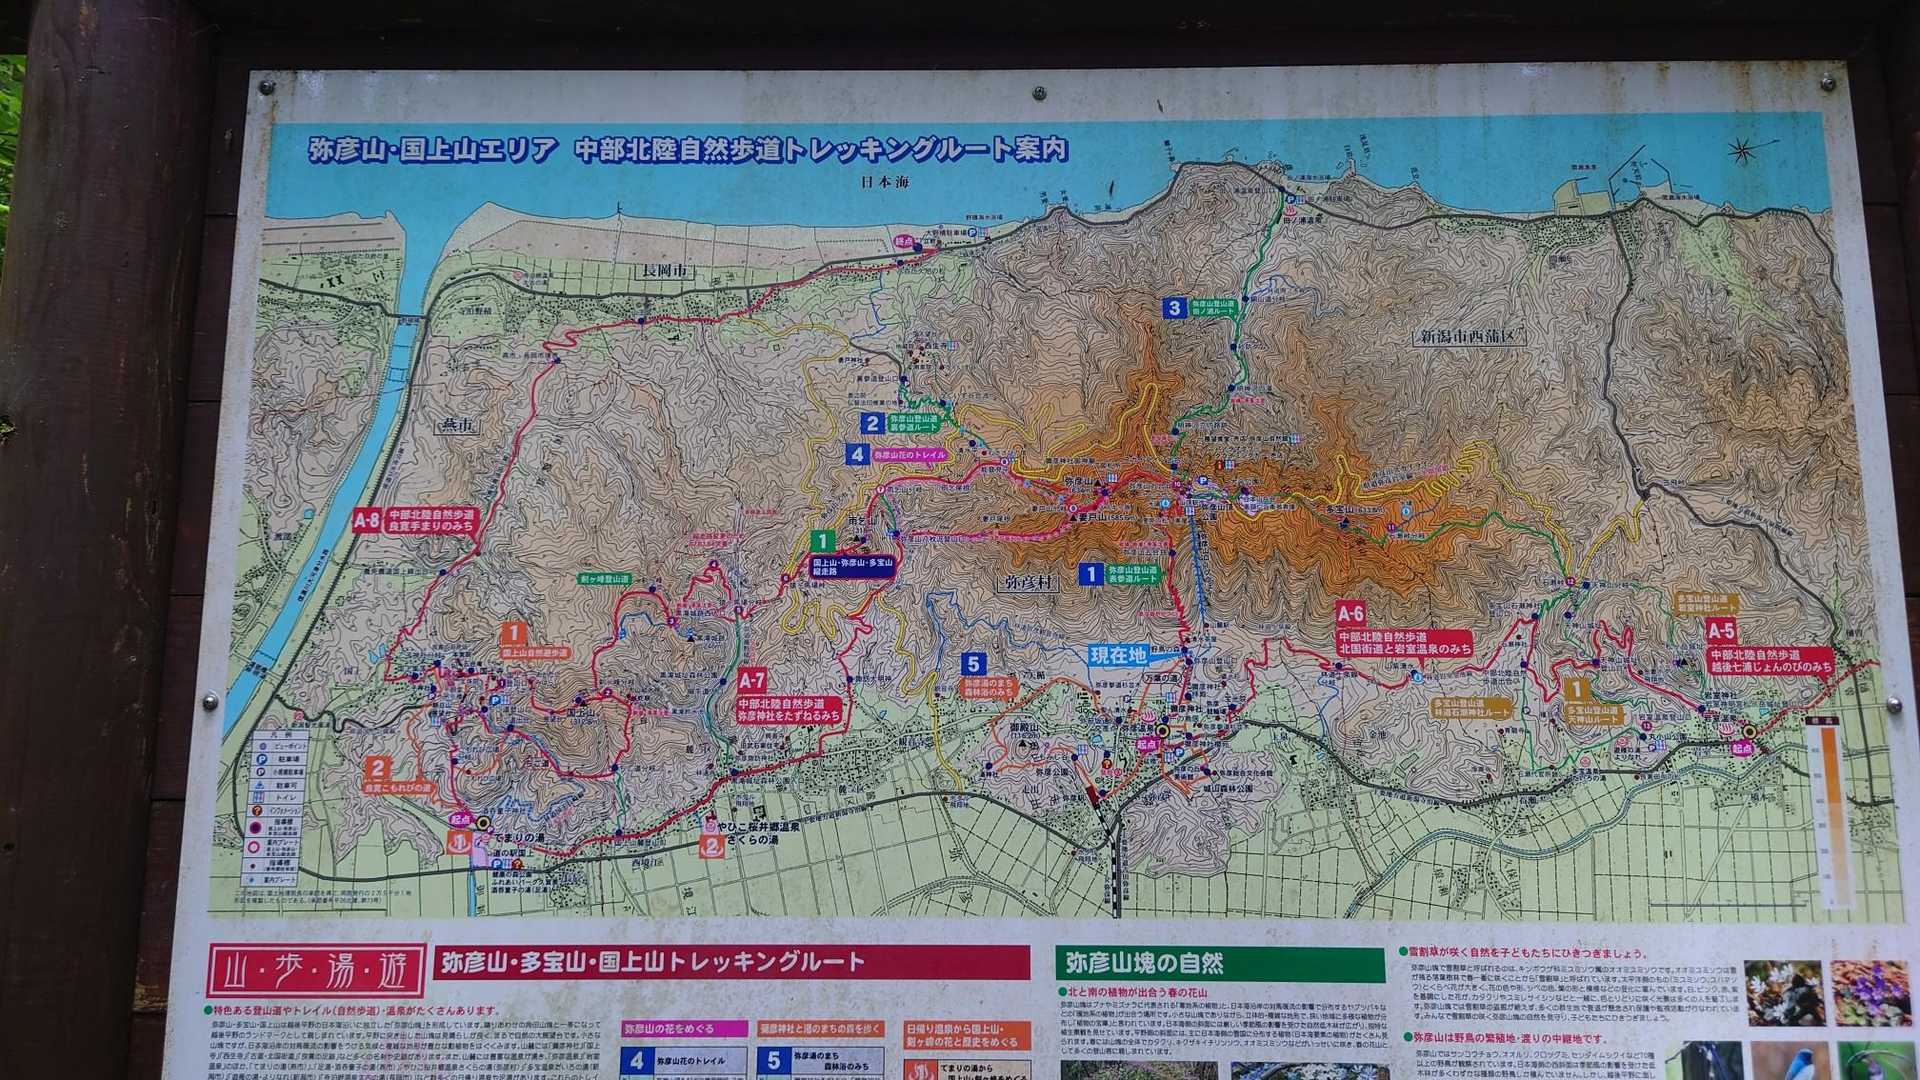This screenshot has width=1920, height=1080.
Task: Click the 山・歩・湯・遊 logo box
Action: coord(316,971)
